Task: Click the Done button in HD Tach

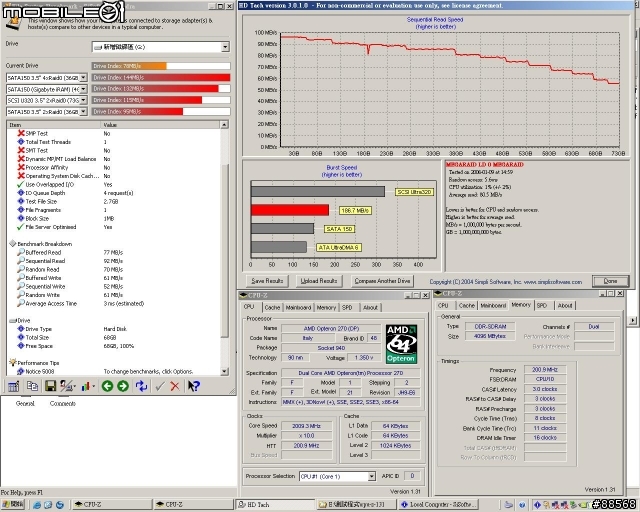Action: (x=610, y=281)
